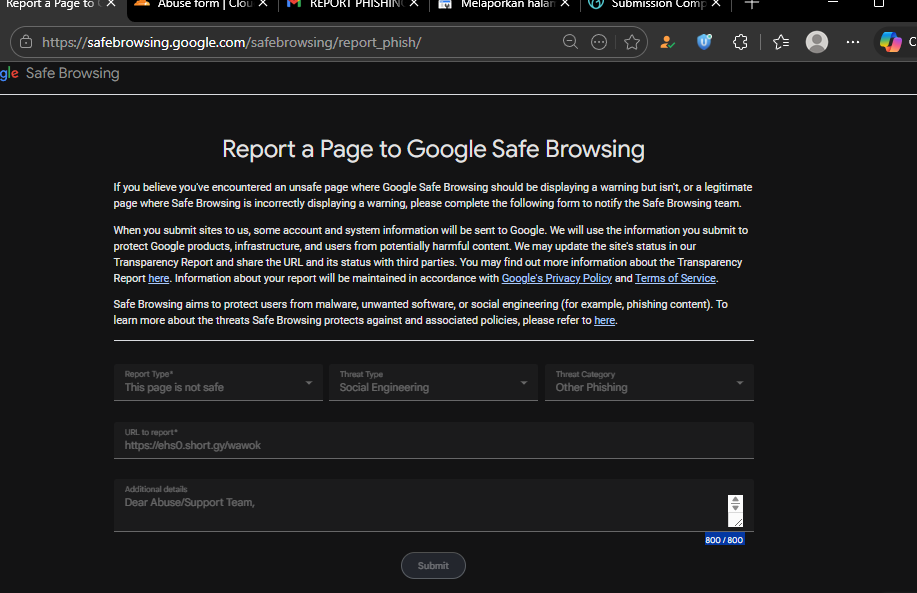This screenshot has height=593, width=917.
Task: Open the browser Settings and more menu
Action: [x=853, y=42]
